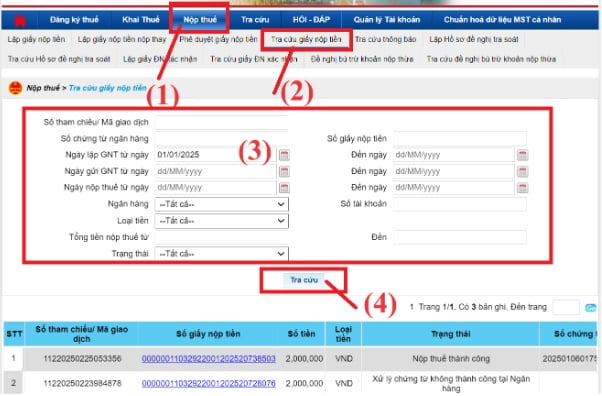The image size is (602, 396).
Task: Click the Số giấy nộp tiền column header
Action: pos(208,334)
